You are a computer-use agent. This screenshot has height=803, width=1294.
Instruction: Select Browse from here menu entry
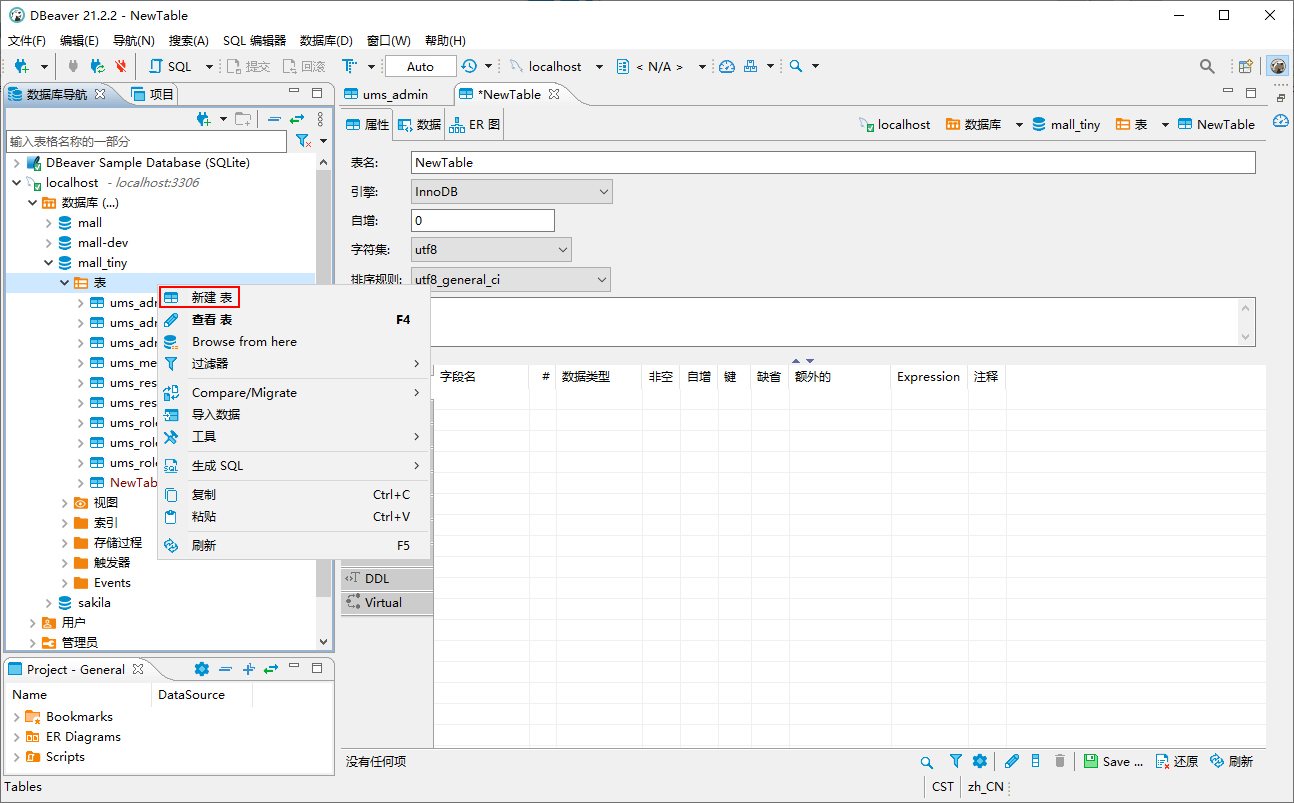(x=295, y=341)
